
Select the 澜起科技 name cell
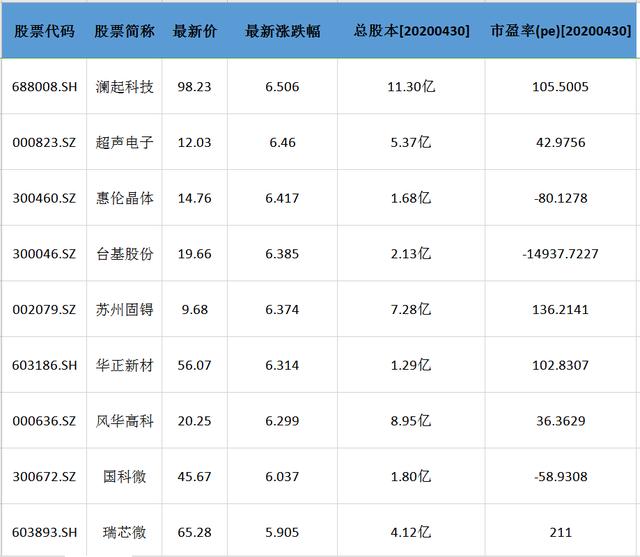click(124, 87)
